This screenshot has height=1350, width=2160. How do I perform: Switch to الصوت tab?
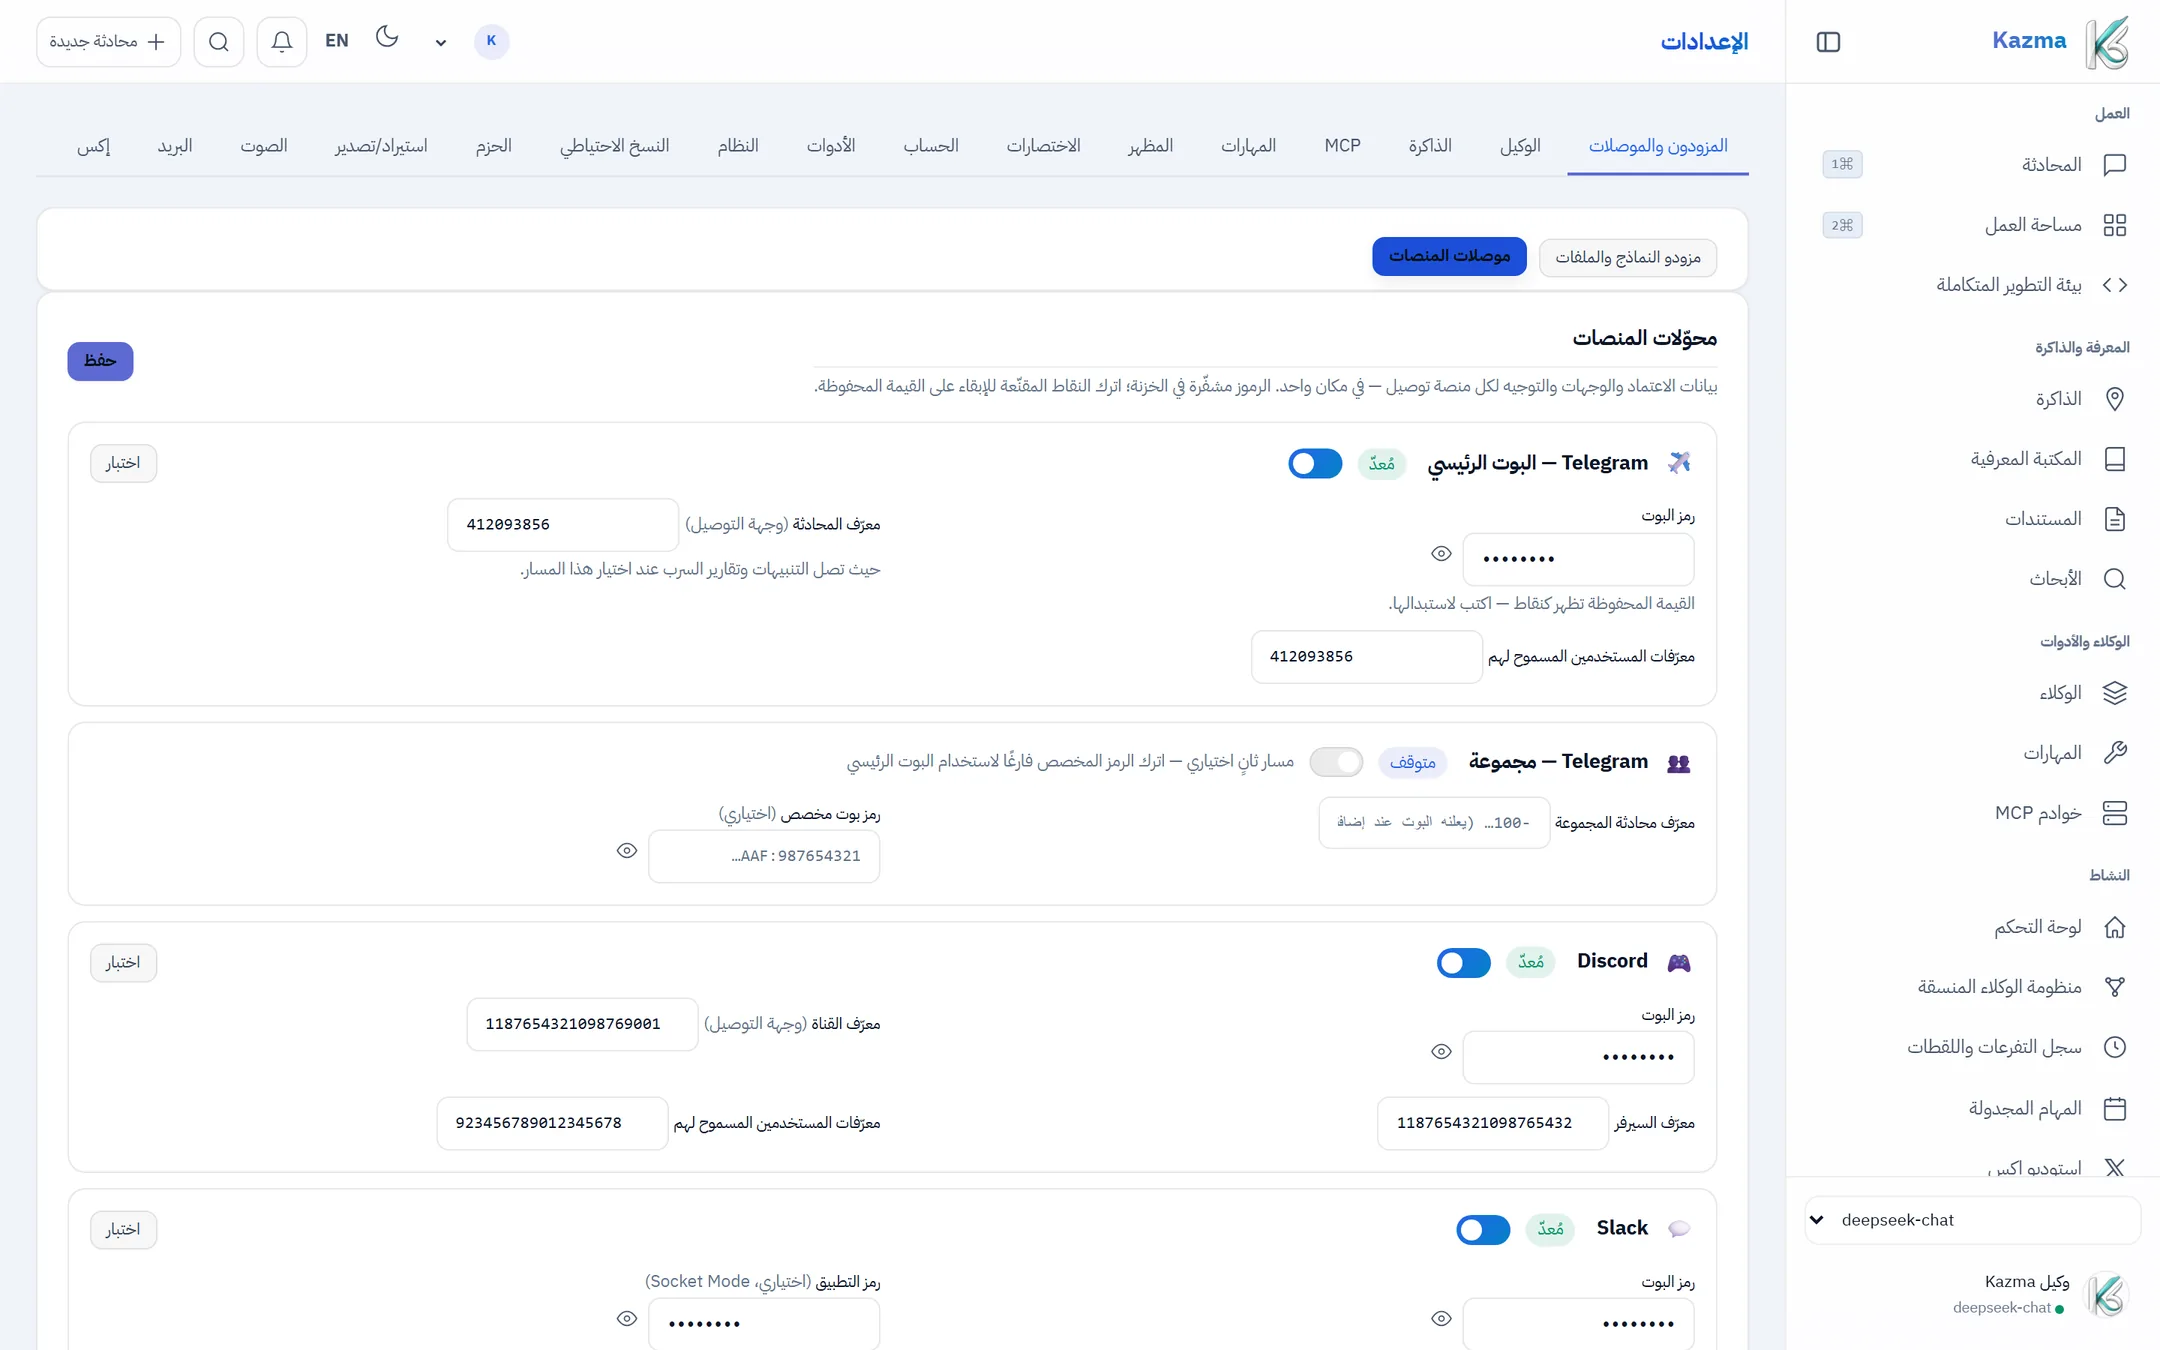[x=264, y=146]
